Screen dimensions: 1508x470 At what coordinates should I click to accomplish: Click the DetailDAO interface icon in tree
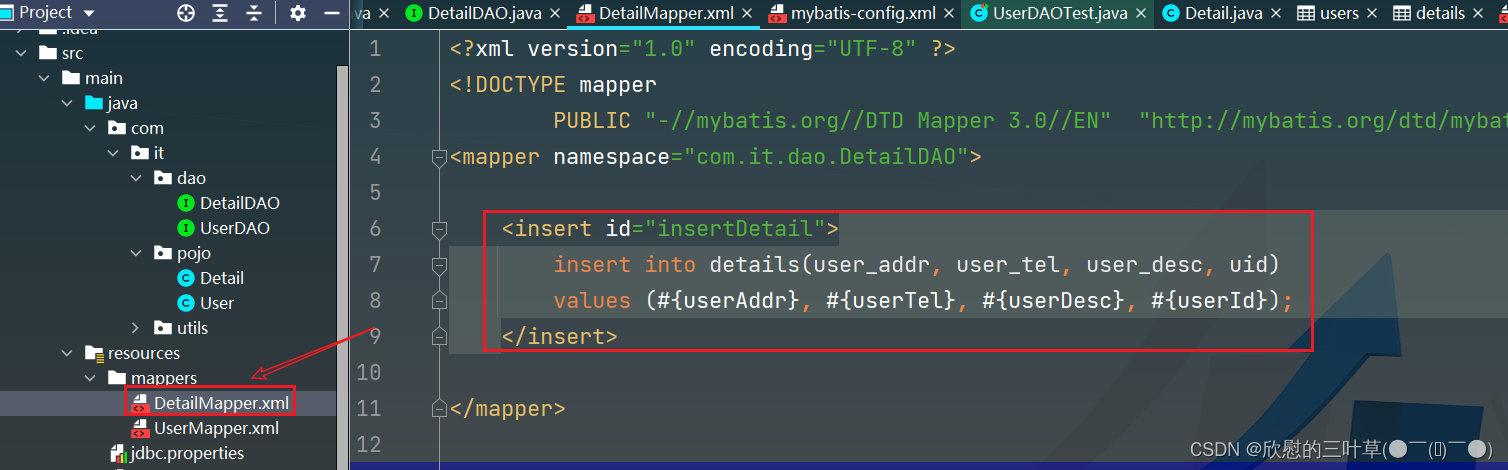coord(185,203)
